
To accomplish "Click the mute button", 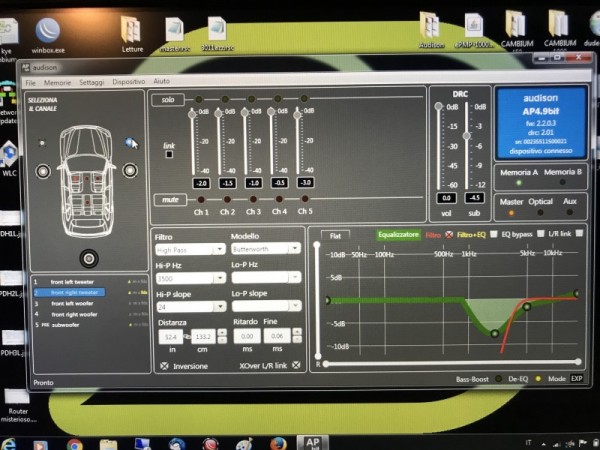I will click(170, 200).
